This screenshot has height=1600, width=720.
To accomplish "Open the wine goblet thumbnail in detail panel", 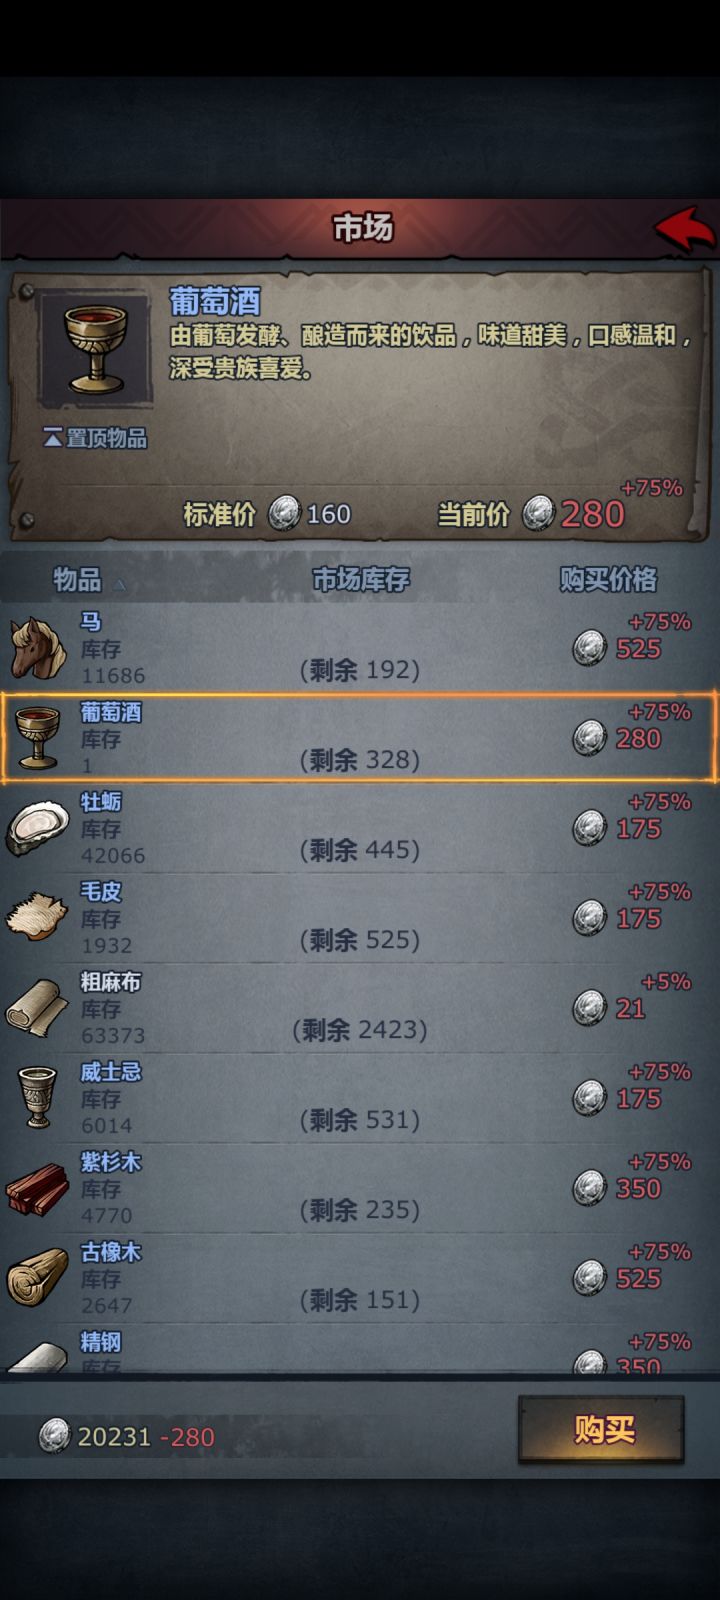I will pos(95,348).
